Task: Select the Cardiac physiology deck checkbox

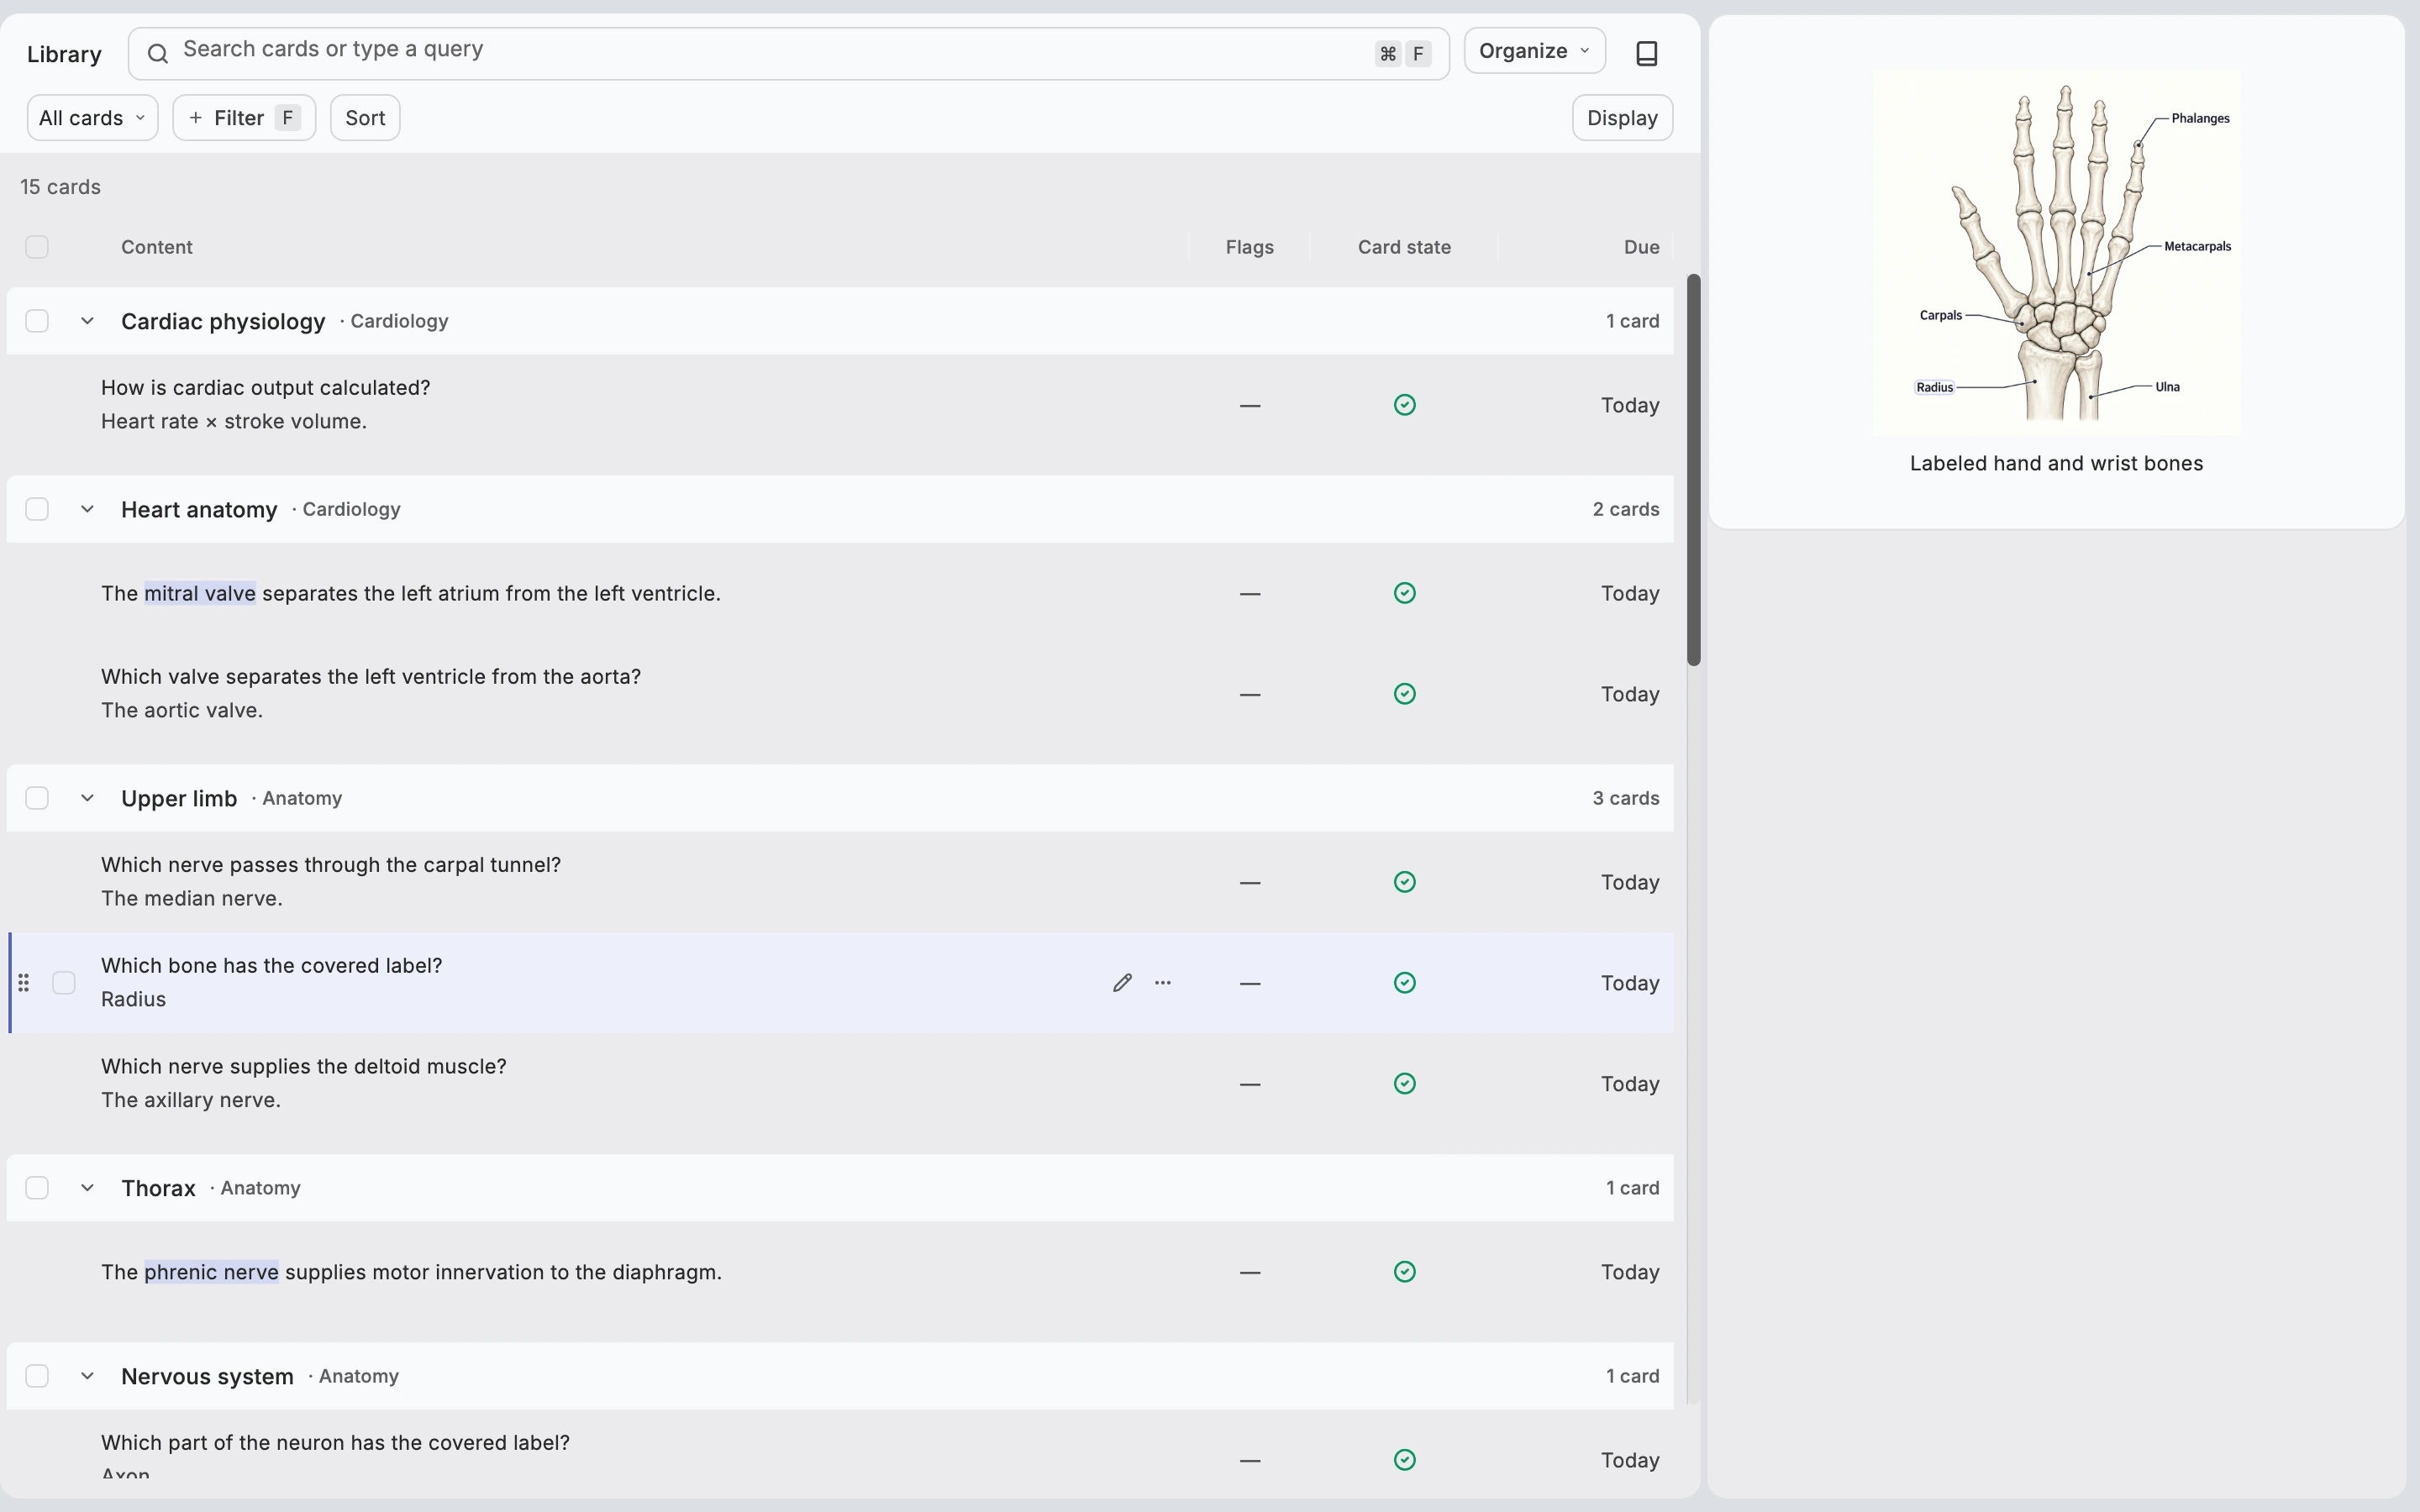Action: tap(37, 321)
